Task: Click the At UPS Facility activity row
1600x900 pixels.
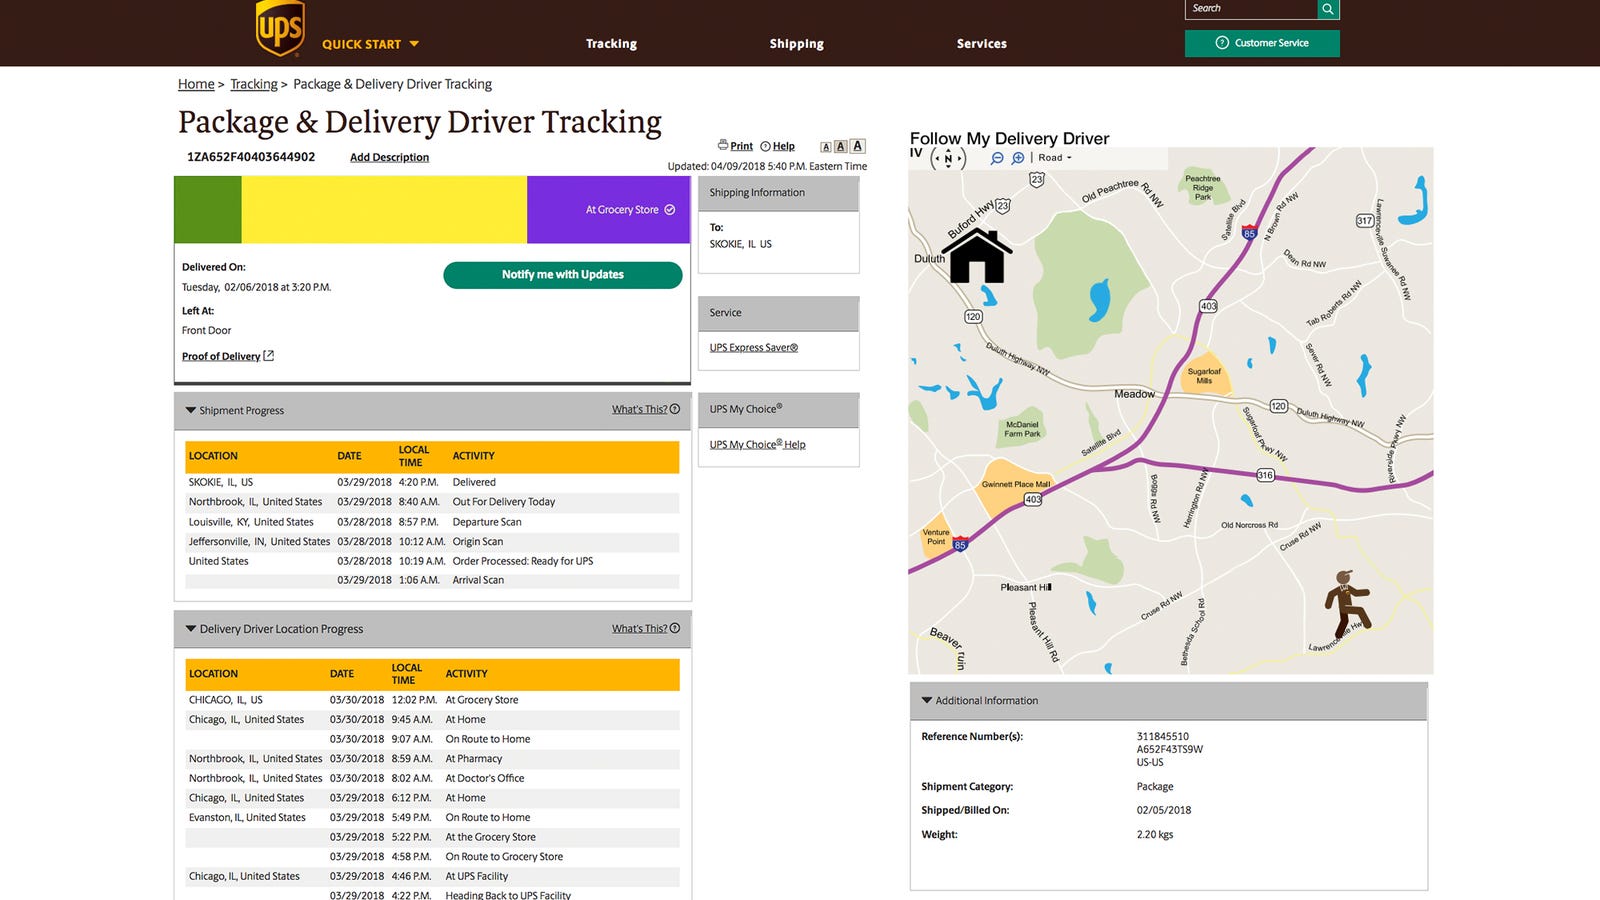Action: point(432,876)
